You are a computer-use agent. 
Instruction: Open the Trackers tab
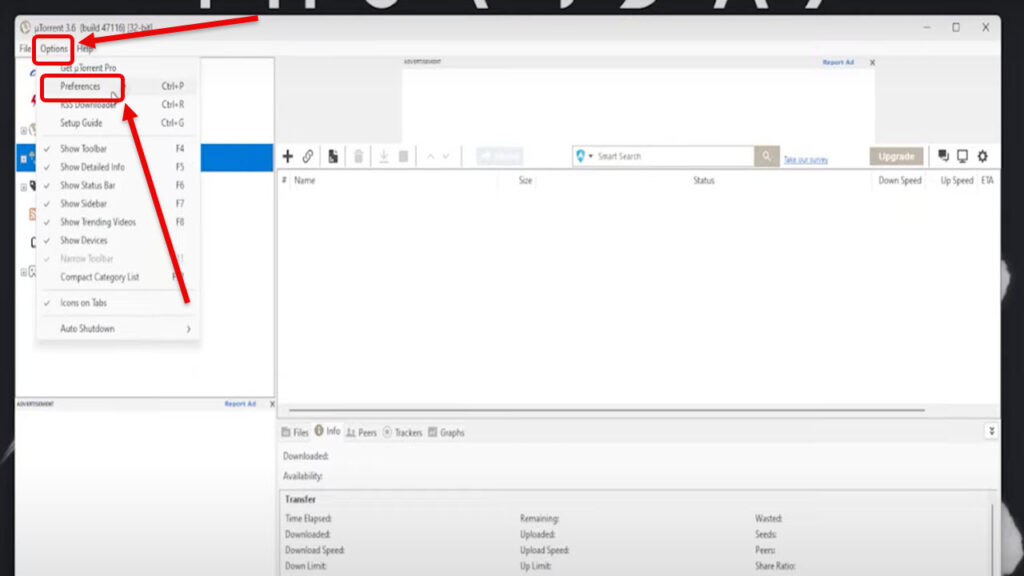click(x=402, y=432)
